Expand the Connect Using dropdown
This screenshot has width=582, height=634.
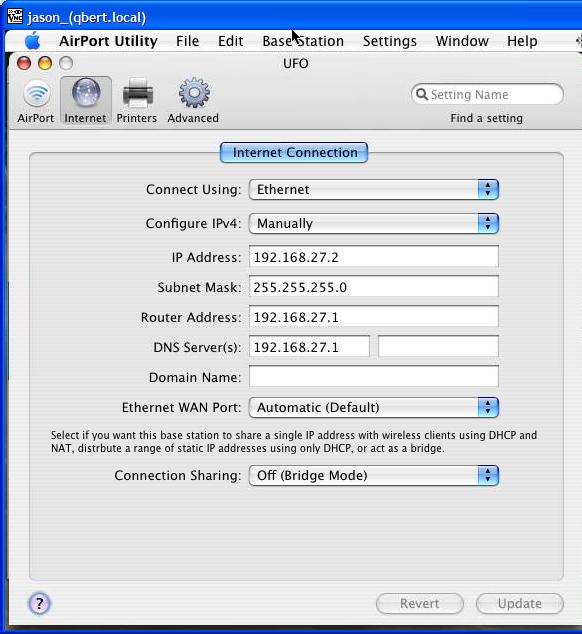[x=374, y=189]
